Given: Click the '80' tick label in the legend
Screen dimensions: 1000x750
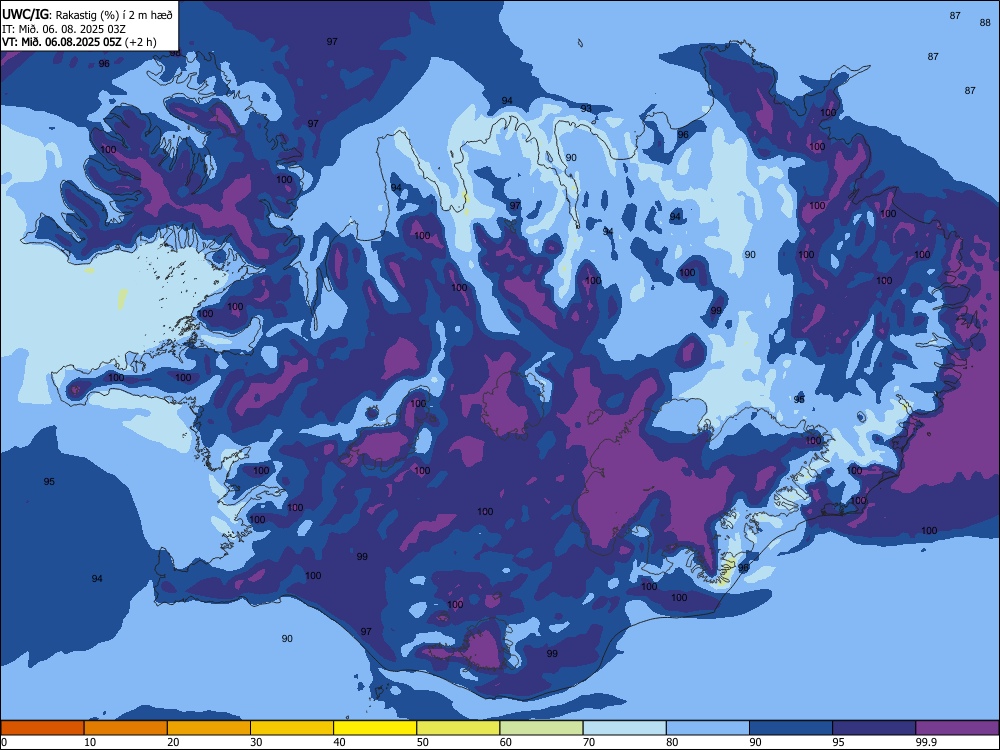Looking at the screenshot, I should (672, 742).
